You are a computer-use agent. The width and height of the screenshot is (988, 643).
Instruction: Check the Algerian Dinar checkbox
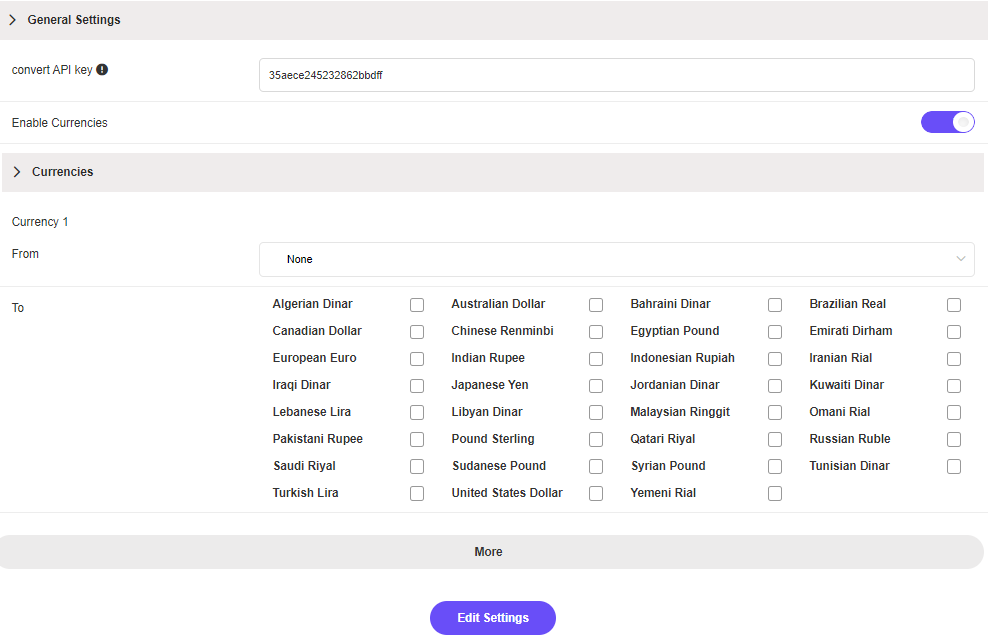pos(417,305)
